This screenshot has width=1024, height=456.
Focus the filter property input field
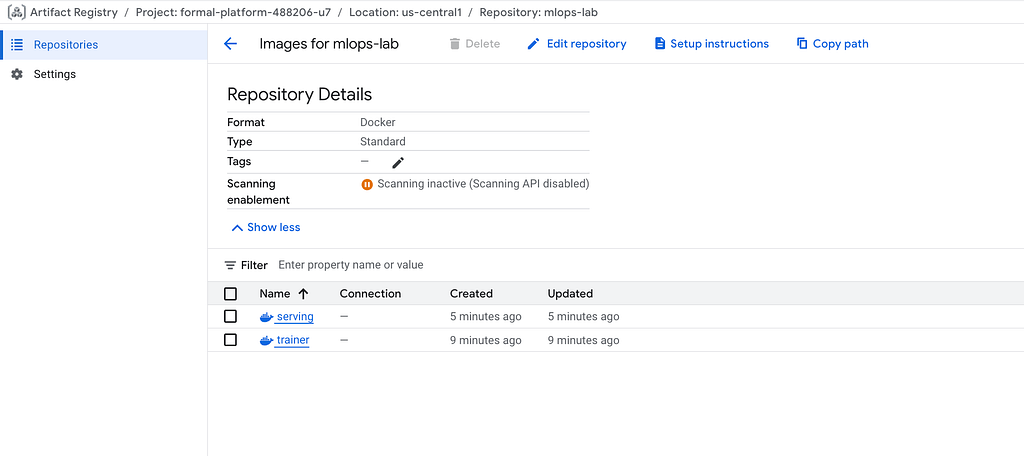[351, 265]
